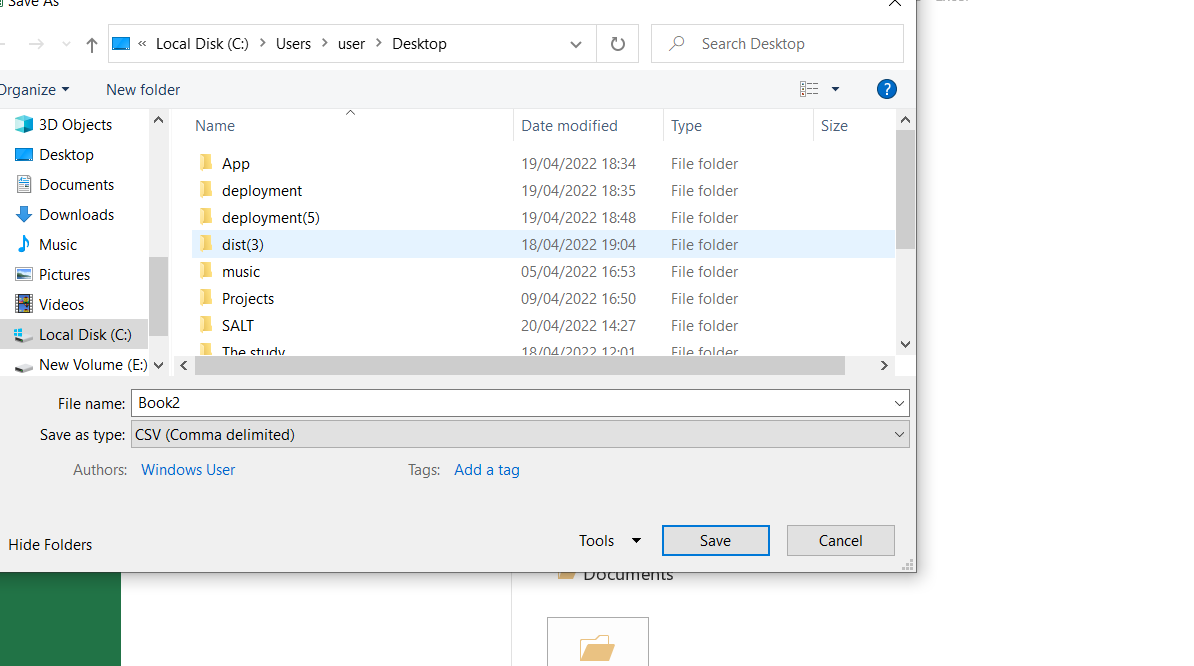Click the Save button
Screen dimensions: 1194x666
[715, 541]
